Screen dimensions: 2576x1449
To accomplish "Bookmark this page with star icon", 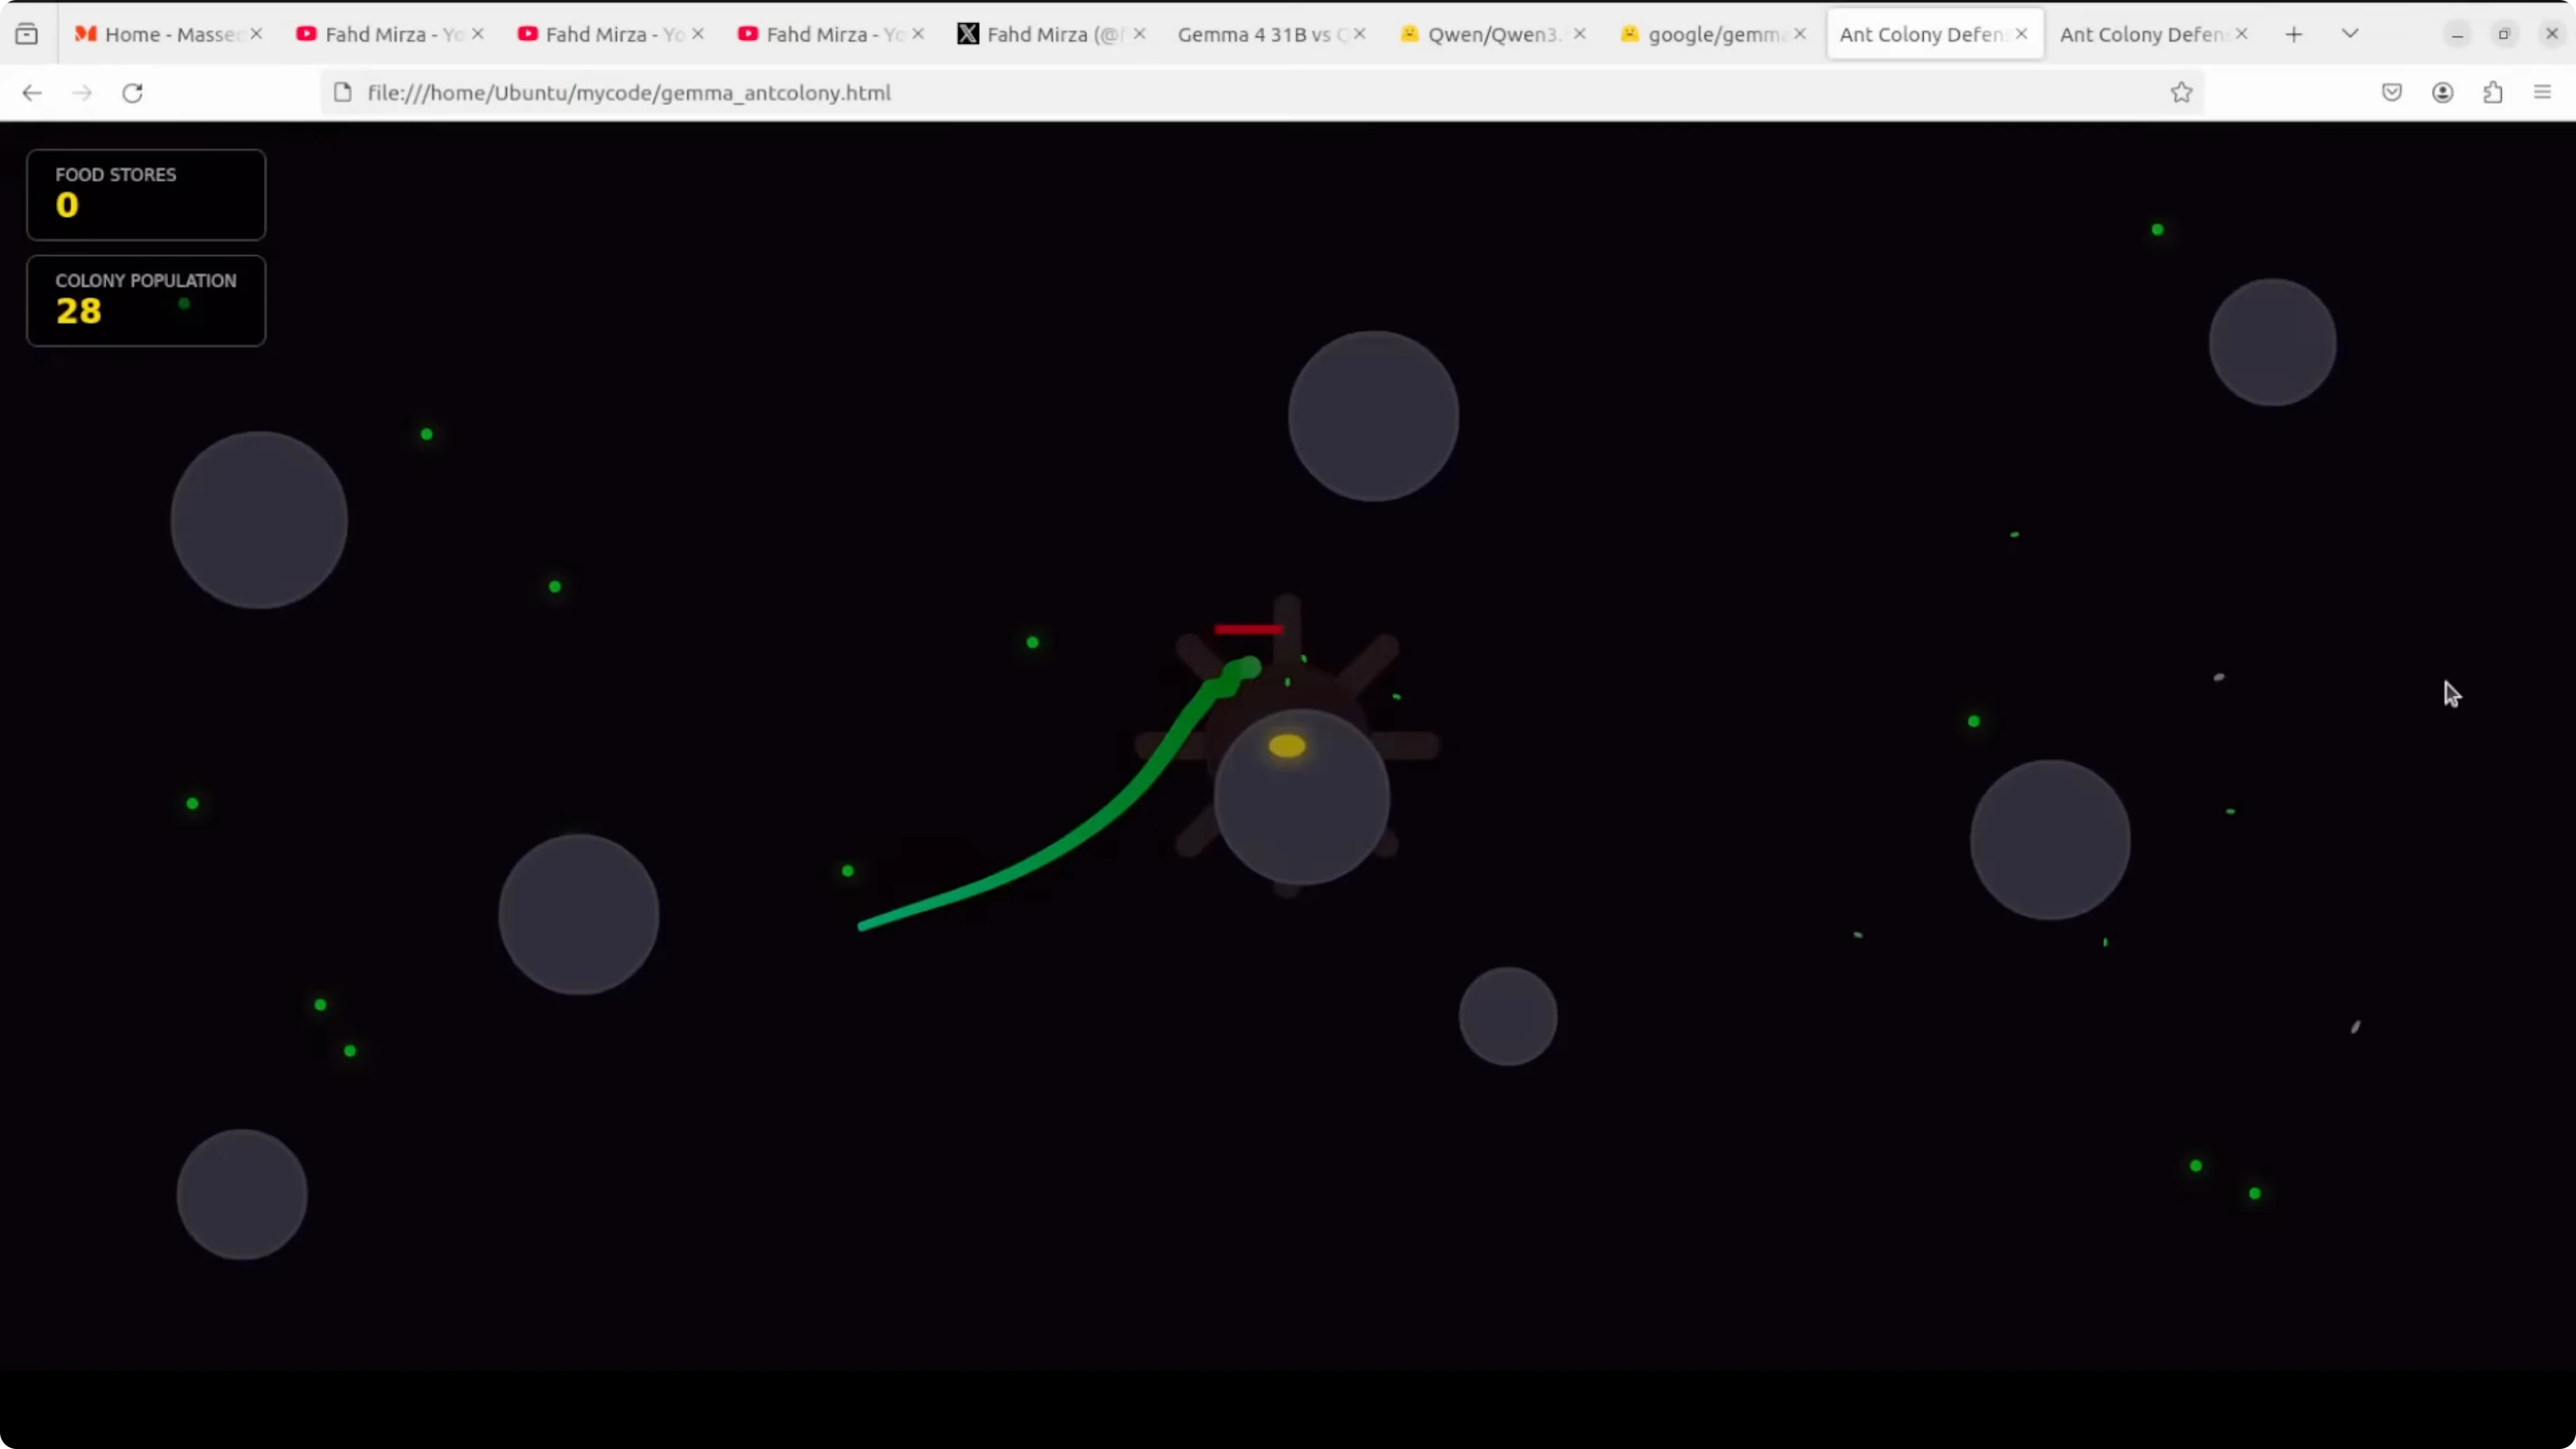I will tap(2181, 93).
